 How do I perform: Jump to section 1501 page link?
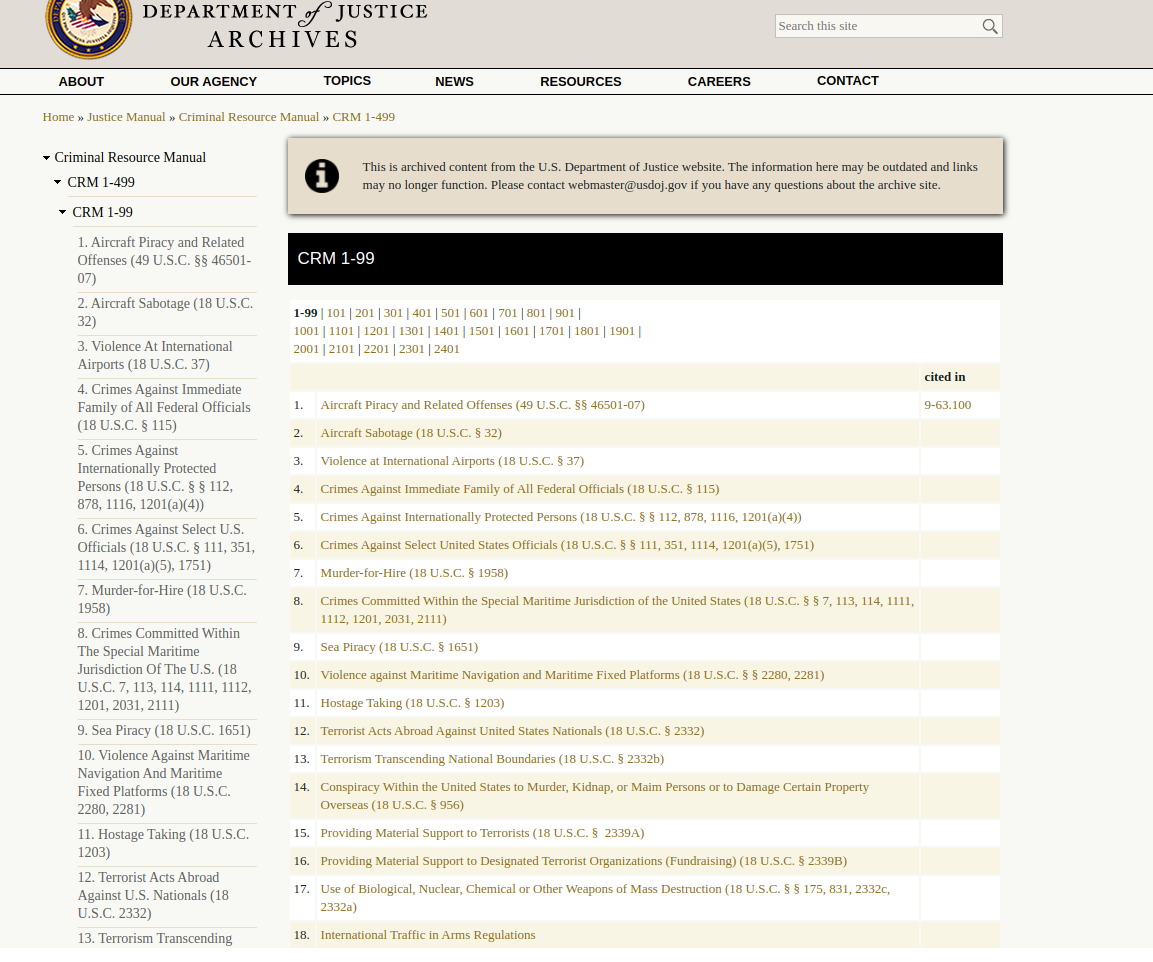pyautogui.click(x=482, y=331)
